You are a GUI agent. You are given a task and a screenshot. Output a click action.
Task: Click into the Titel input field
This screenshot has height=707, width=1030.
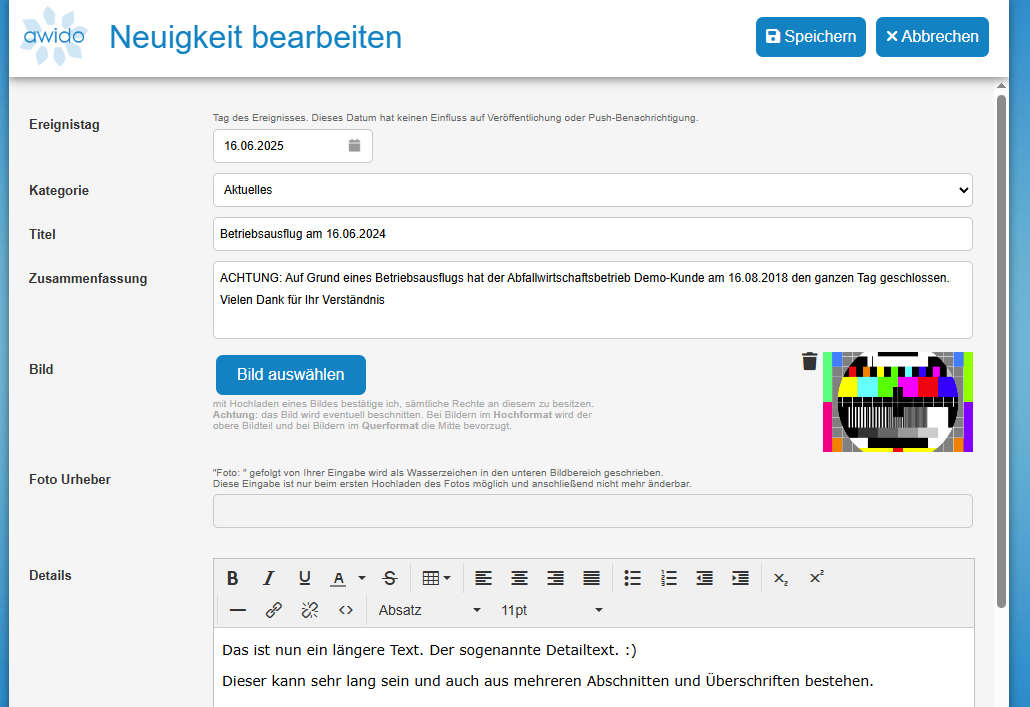click(592, 234)
